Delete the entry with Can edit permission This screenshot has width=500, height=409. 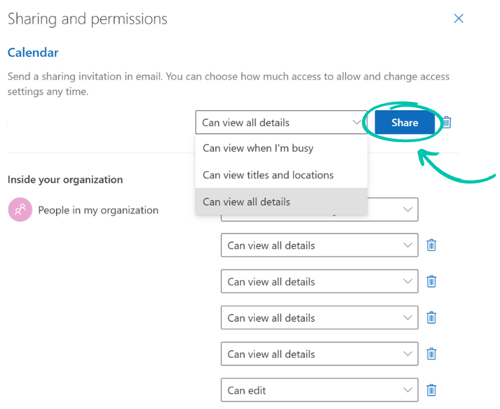click(431, 390)
